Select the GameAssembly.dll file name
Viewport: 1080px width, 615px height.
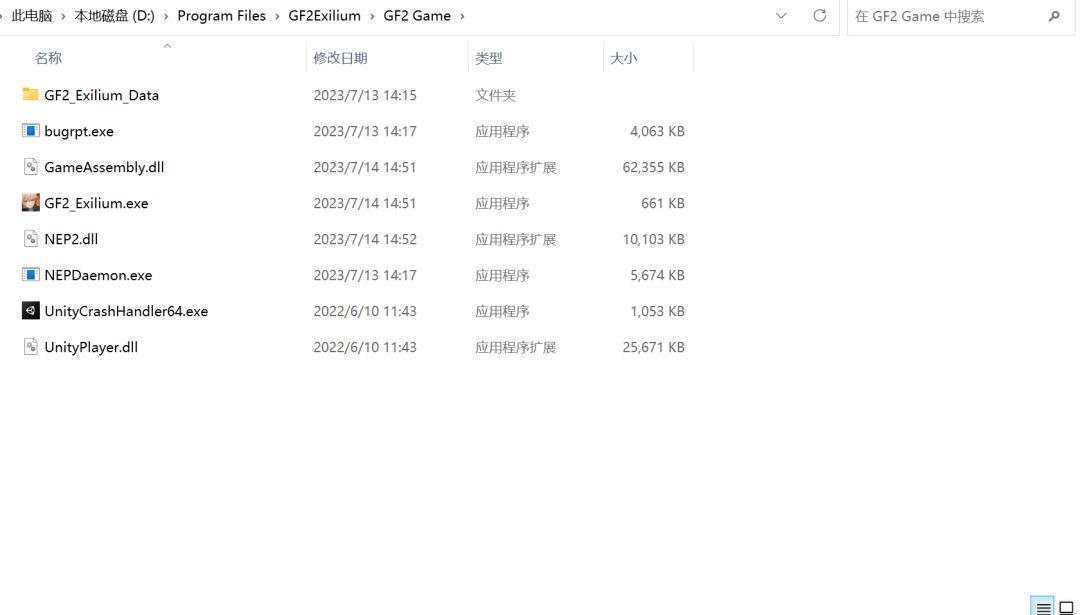pyautogui.click(x=104, y=167)
